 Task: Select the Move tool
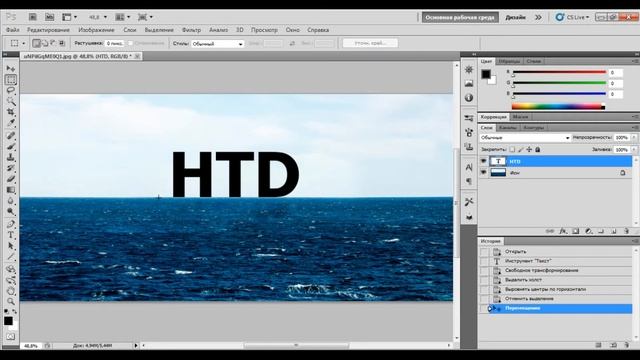coord(11,69)
